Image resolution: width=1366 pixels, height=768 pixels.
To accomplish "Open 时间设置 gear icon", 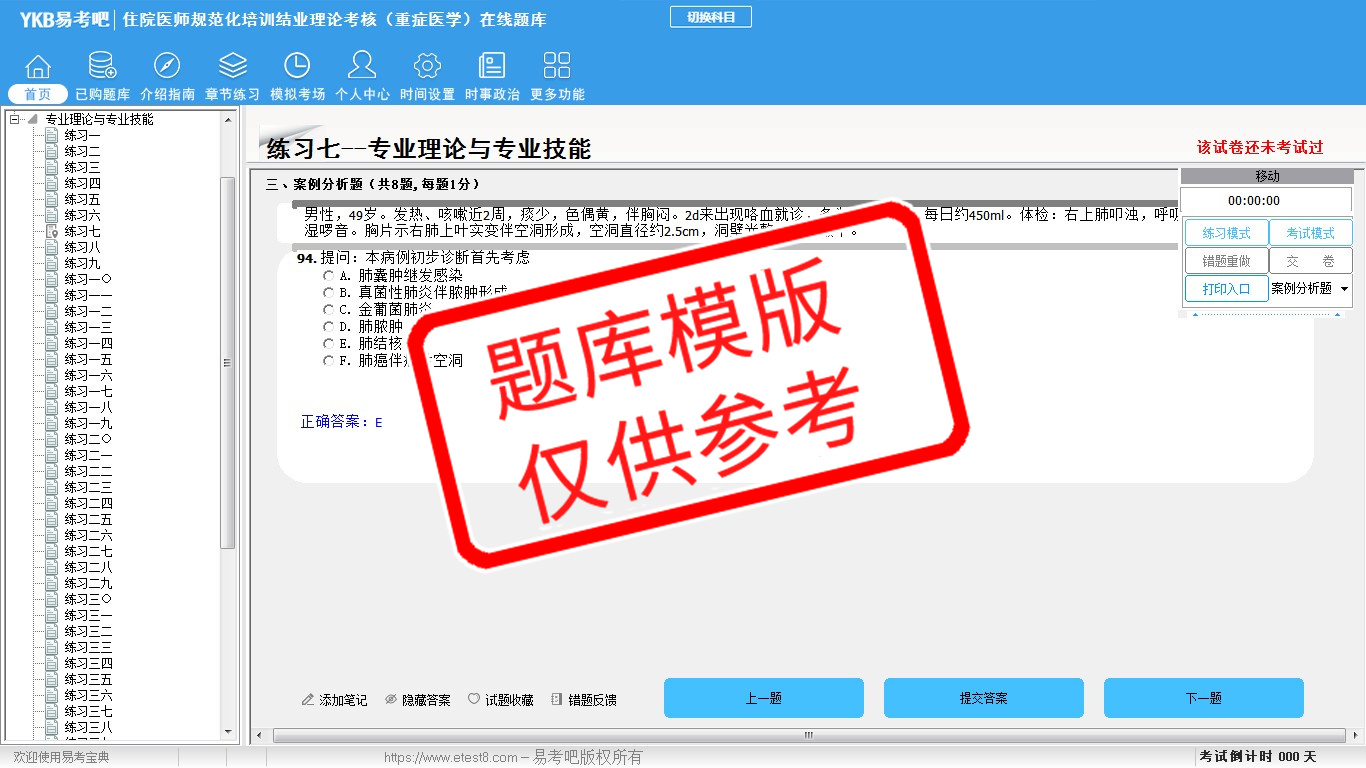I will [427, 67].
